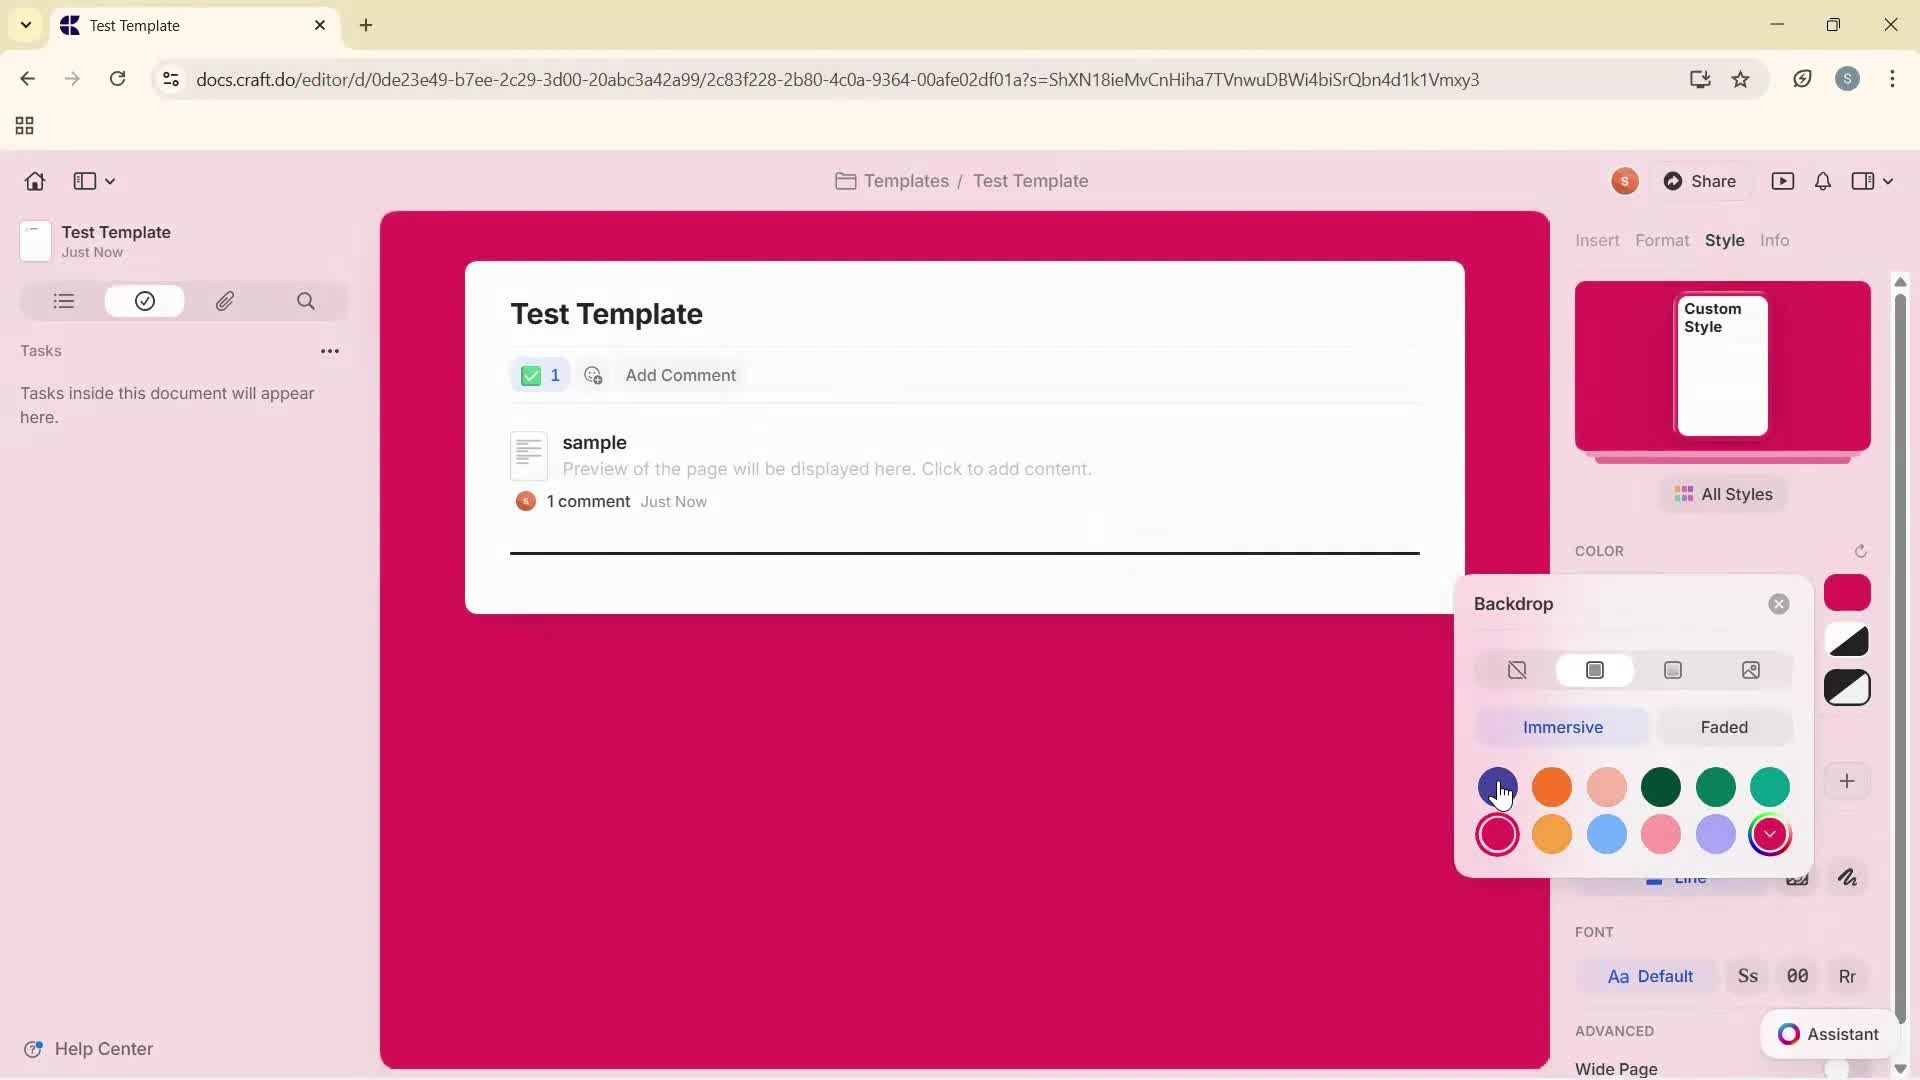
Task: Click the video play icon near Share
Action: [1784, 181]
